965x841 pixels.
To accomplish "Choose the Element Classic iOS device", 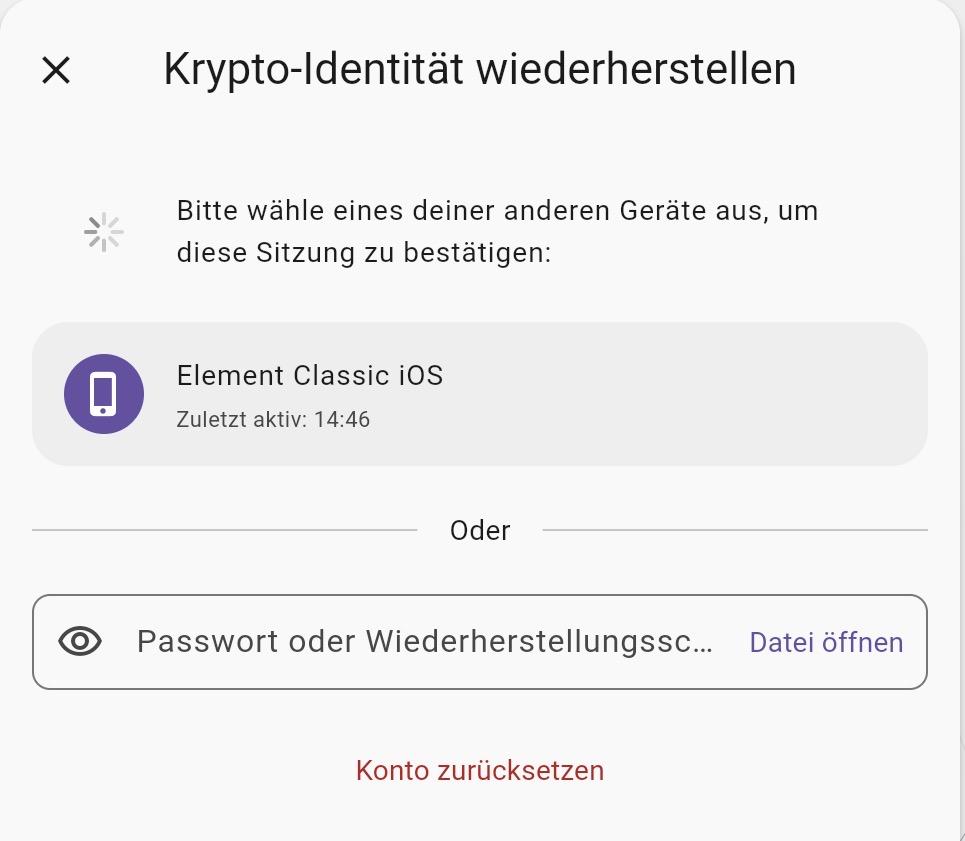I will pos(480,394).
